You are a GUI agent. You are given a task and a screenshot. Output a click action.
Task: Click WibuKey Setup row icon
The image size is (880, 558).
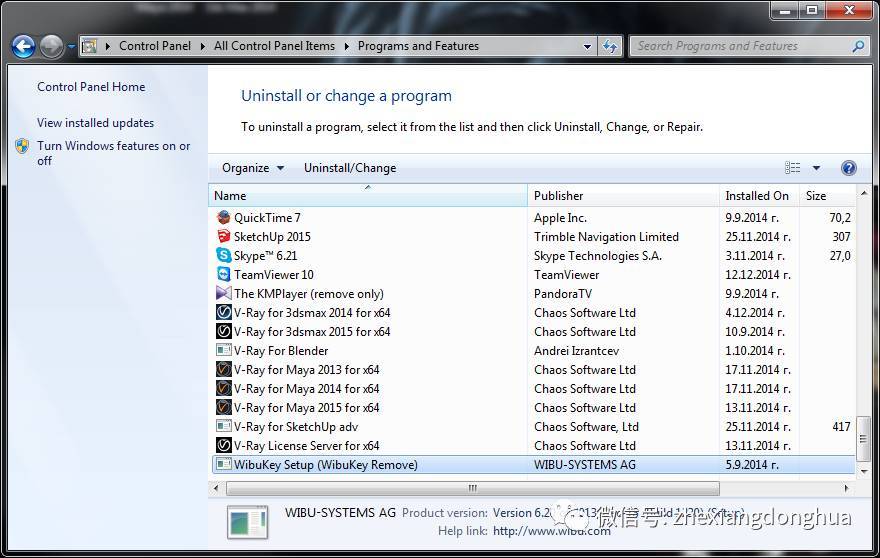tap(223, 464)
